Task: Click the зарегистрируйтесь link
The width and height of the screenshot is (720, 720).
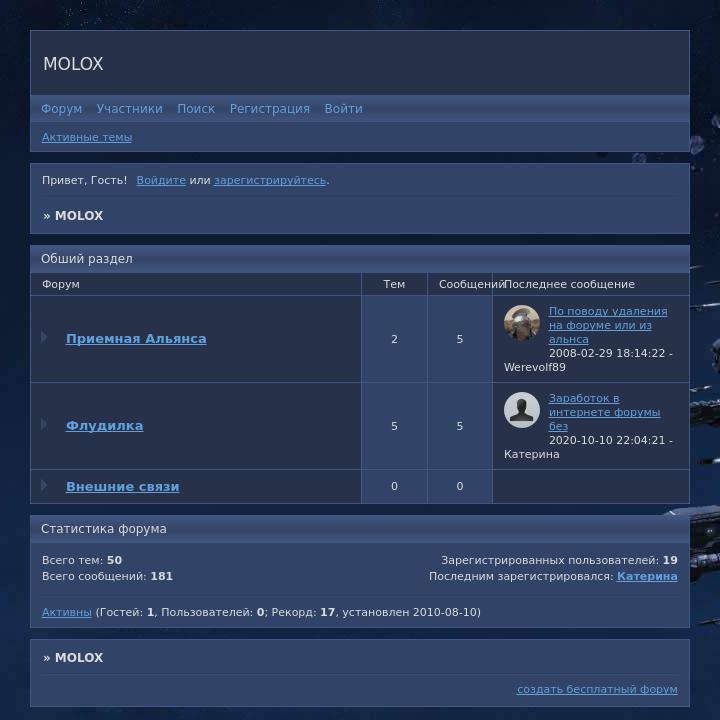Action: 270,180
